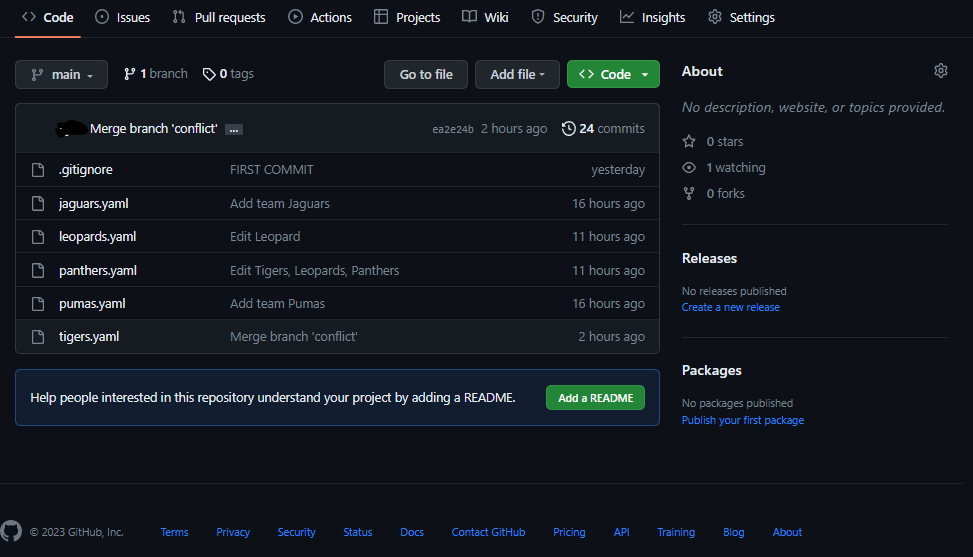Image resolution: width=973 pixels, height=557 pixels.
Task: Expand commit details ellipsis button
Action: [x=234, y=130]
